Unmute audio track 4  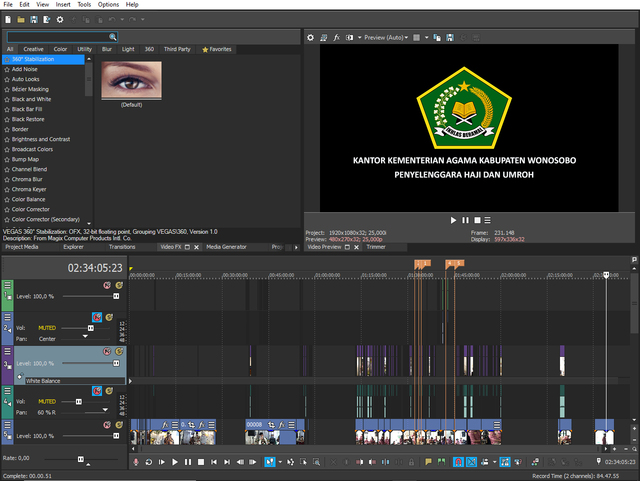pyautogui.click(x=97, y=391)
